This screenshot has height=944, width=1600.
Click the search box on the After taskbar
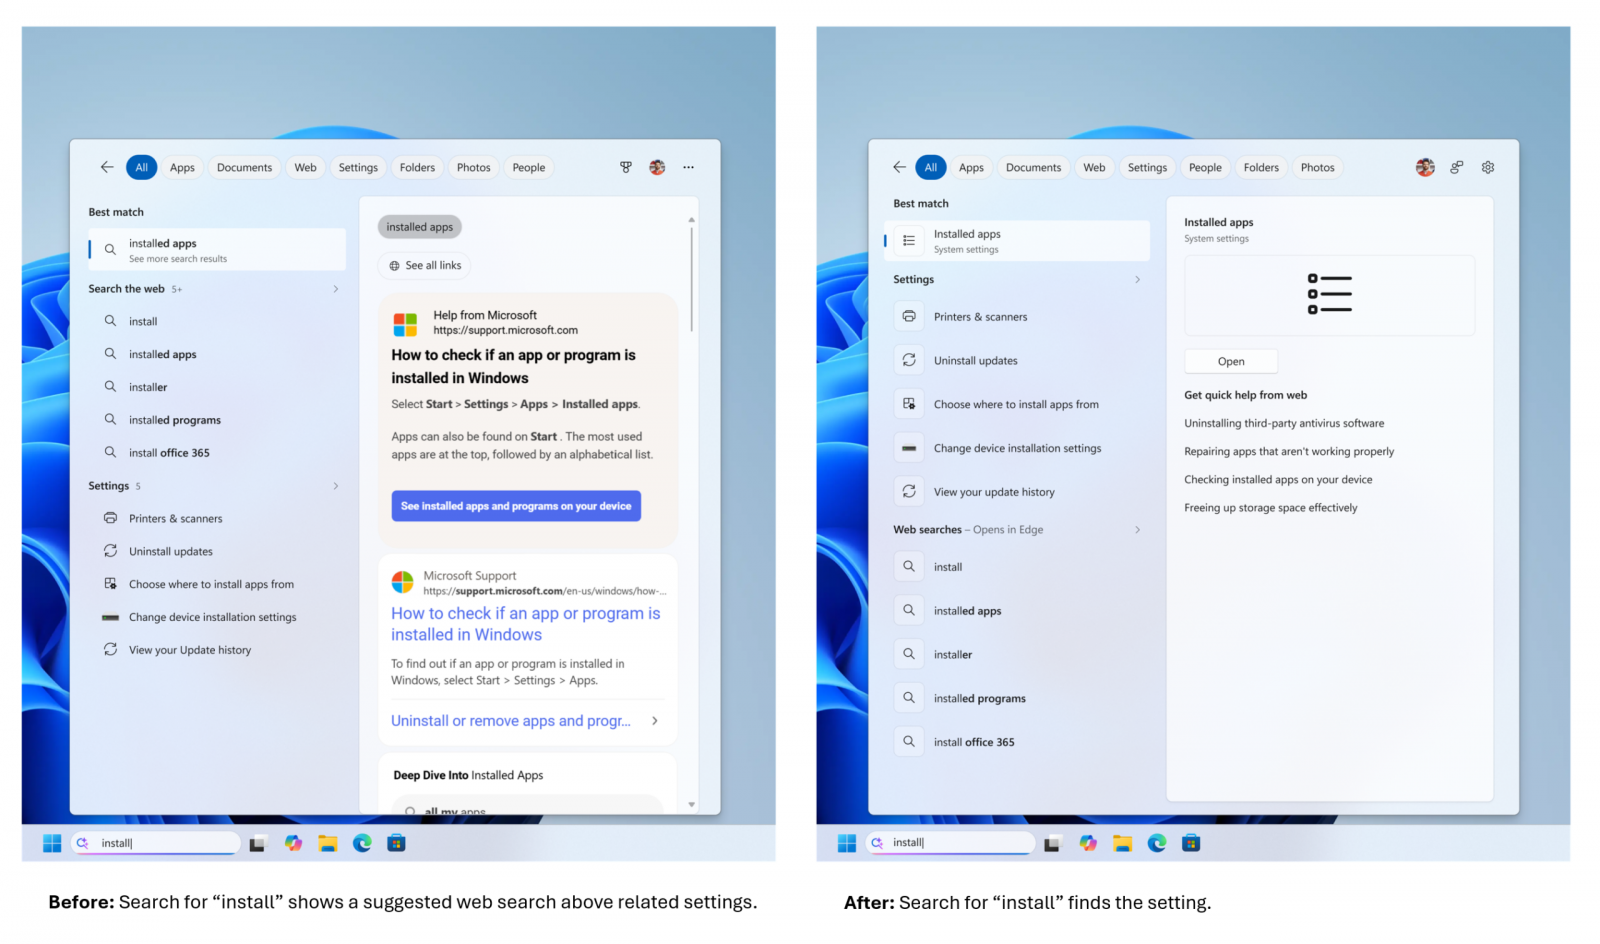950,843
